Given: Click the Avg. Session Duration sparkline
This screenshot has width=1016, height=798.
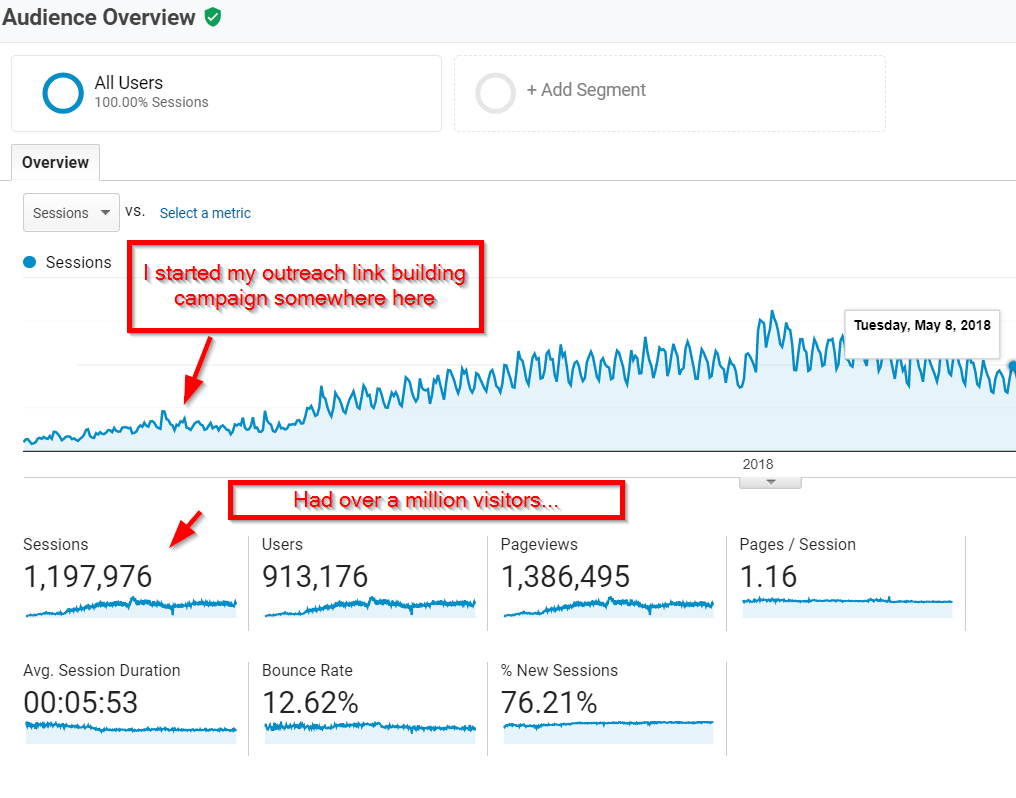Looking at the screenshot, I should tap(130, 728).
